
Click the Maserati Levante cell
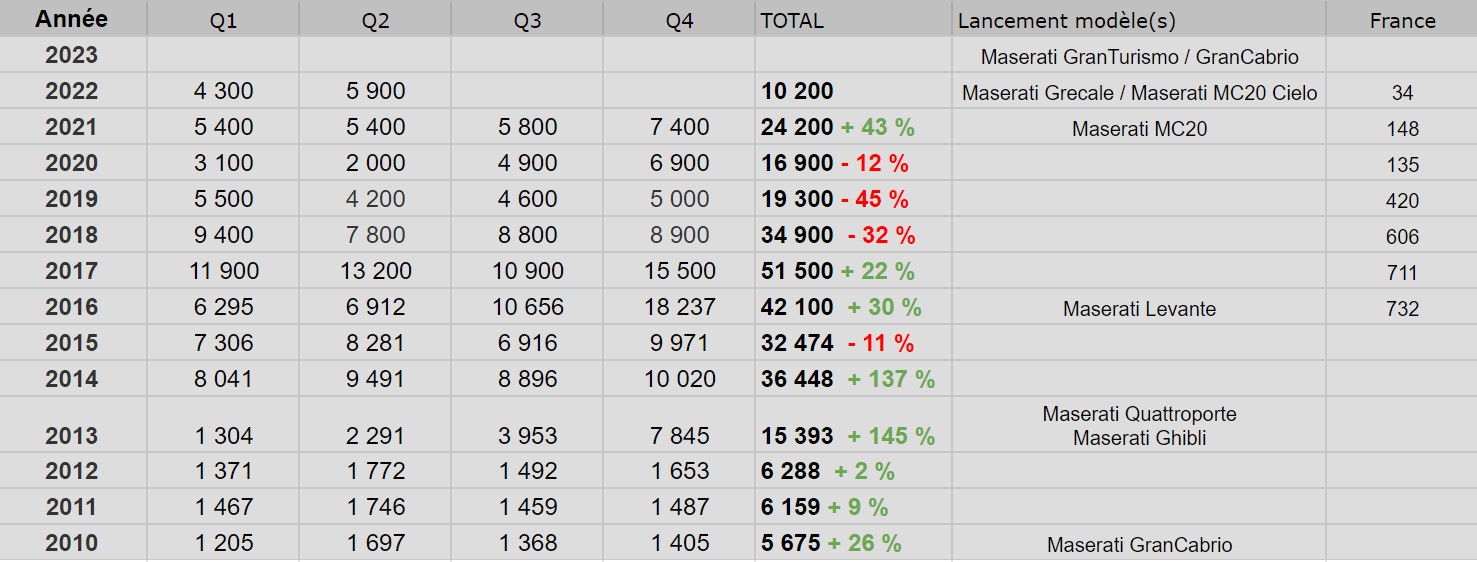point(1139,309)
